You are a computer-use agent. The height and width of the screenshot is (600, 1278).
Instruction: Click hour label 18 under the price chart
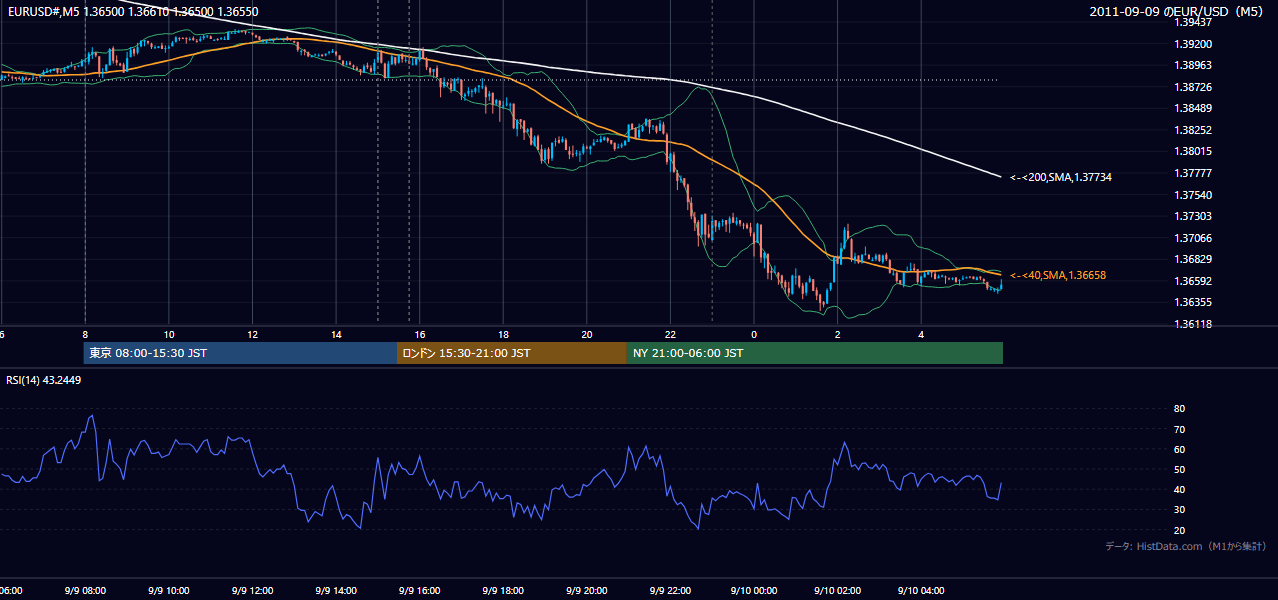click(x=503, y=334)
